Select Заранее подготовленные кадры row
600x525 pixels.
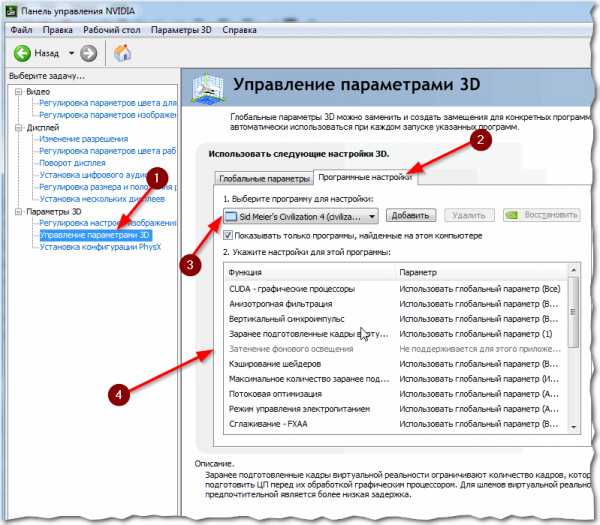click(x=396, y=334)
